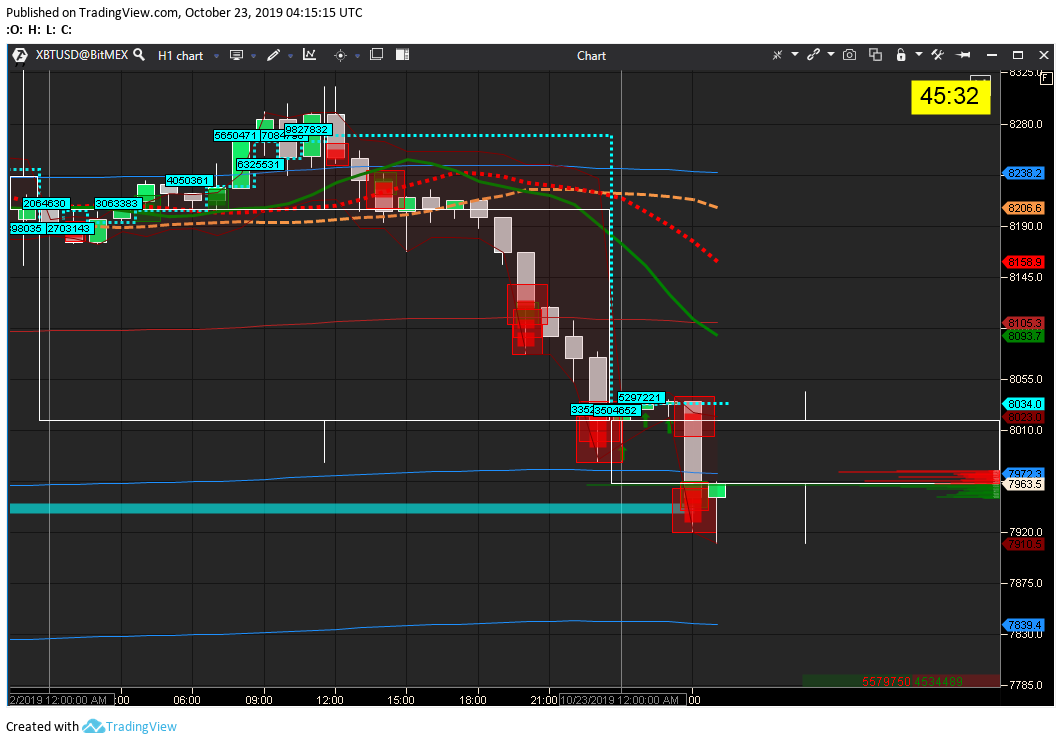The width and height of the screenshot is (1062, 744).
Task: Click the 8034.0 cyan price label
Action: point(1023,404)
